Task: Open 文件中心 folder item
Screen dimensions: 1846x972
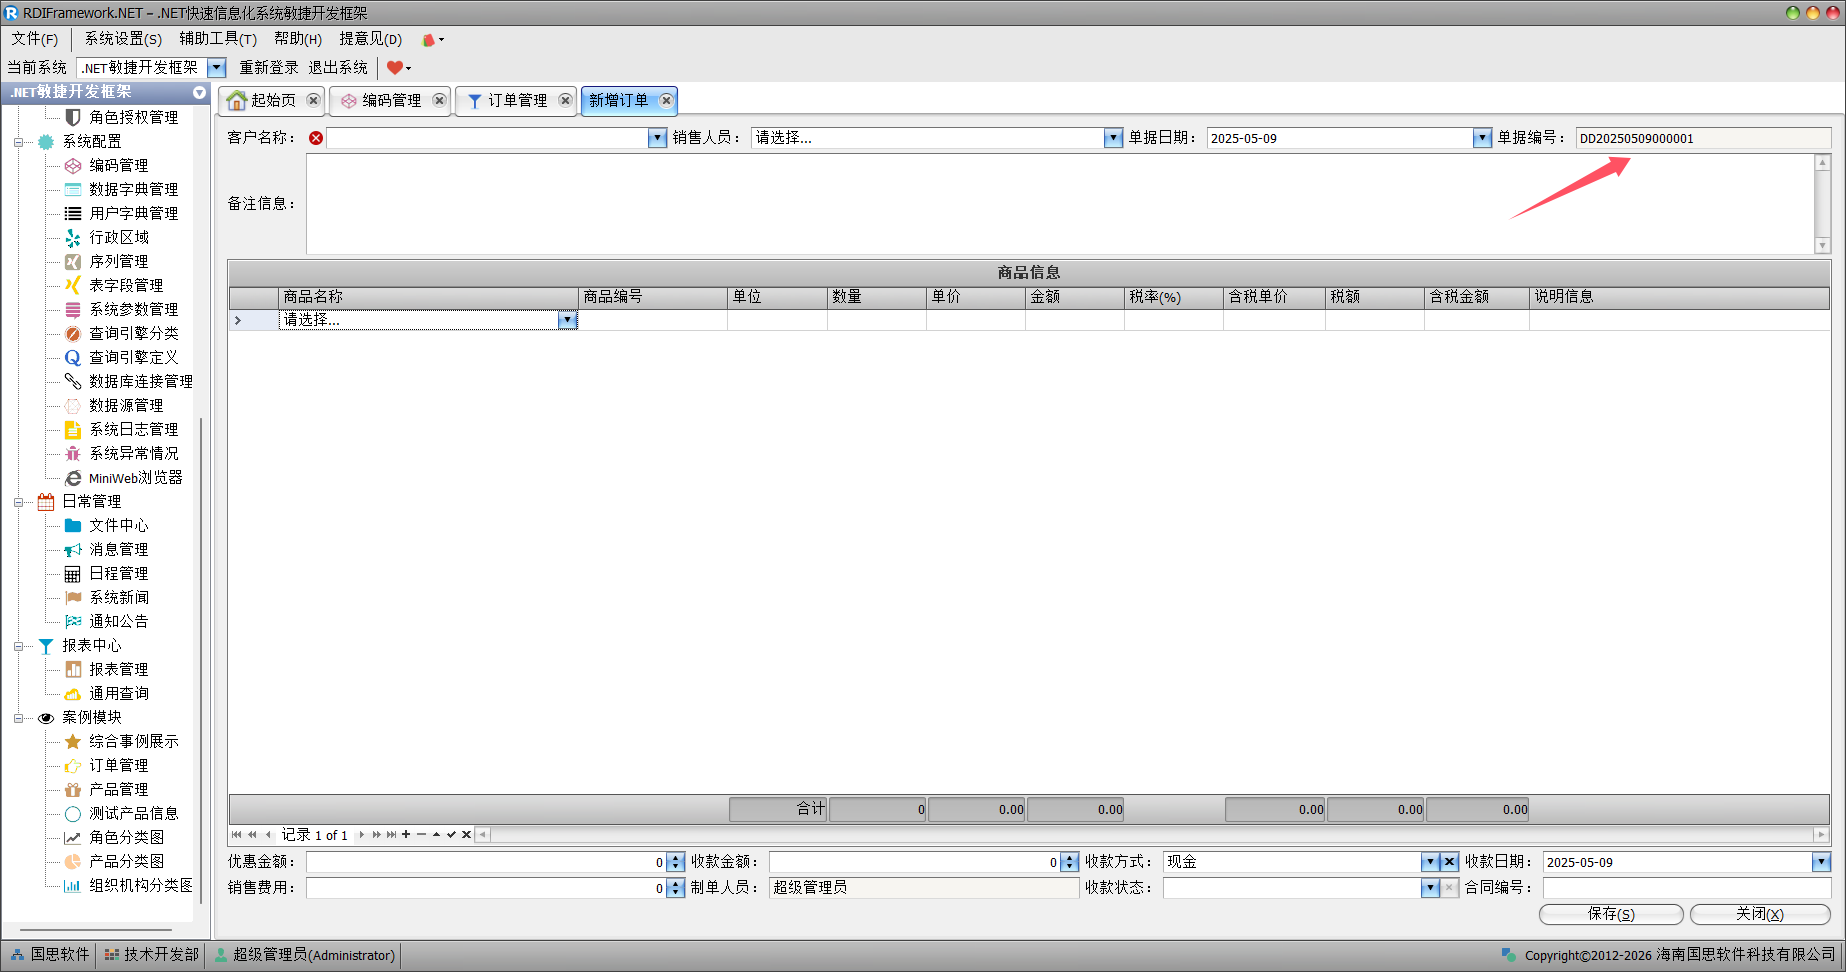Action: click(x=118, y=525)
